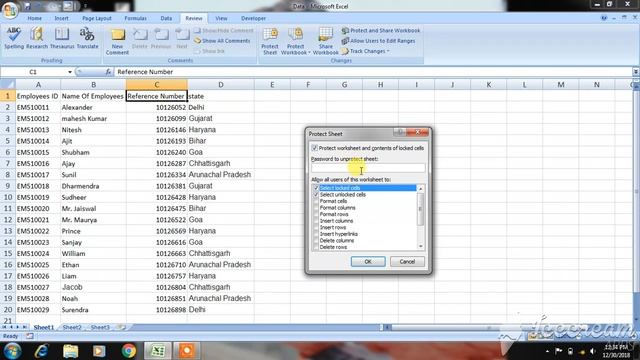Open the Thesaurus tool
This screenshot has height=360, width=640.
[x=62, y=38]
